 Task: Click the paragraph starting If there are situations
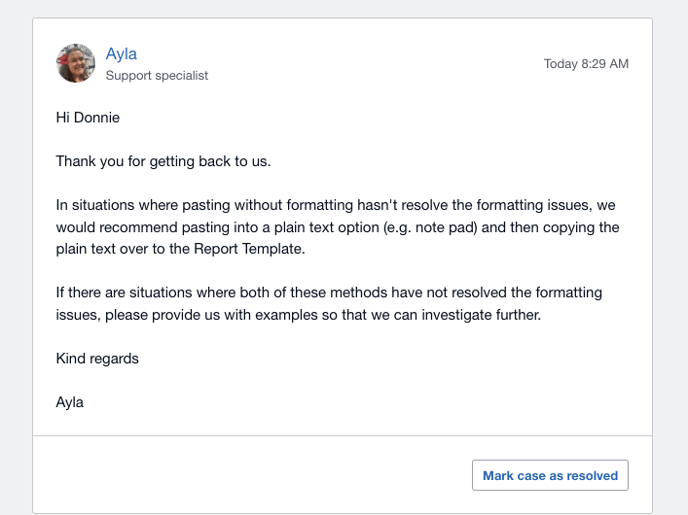pyautogui.click(x=329, y=304)
